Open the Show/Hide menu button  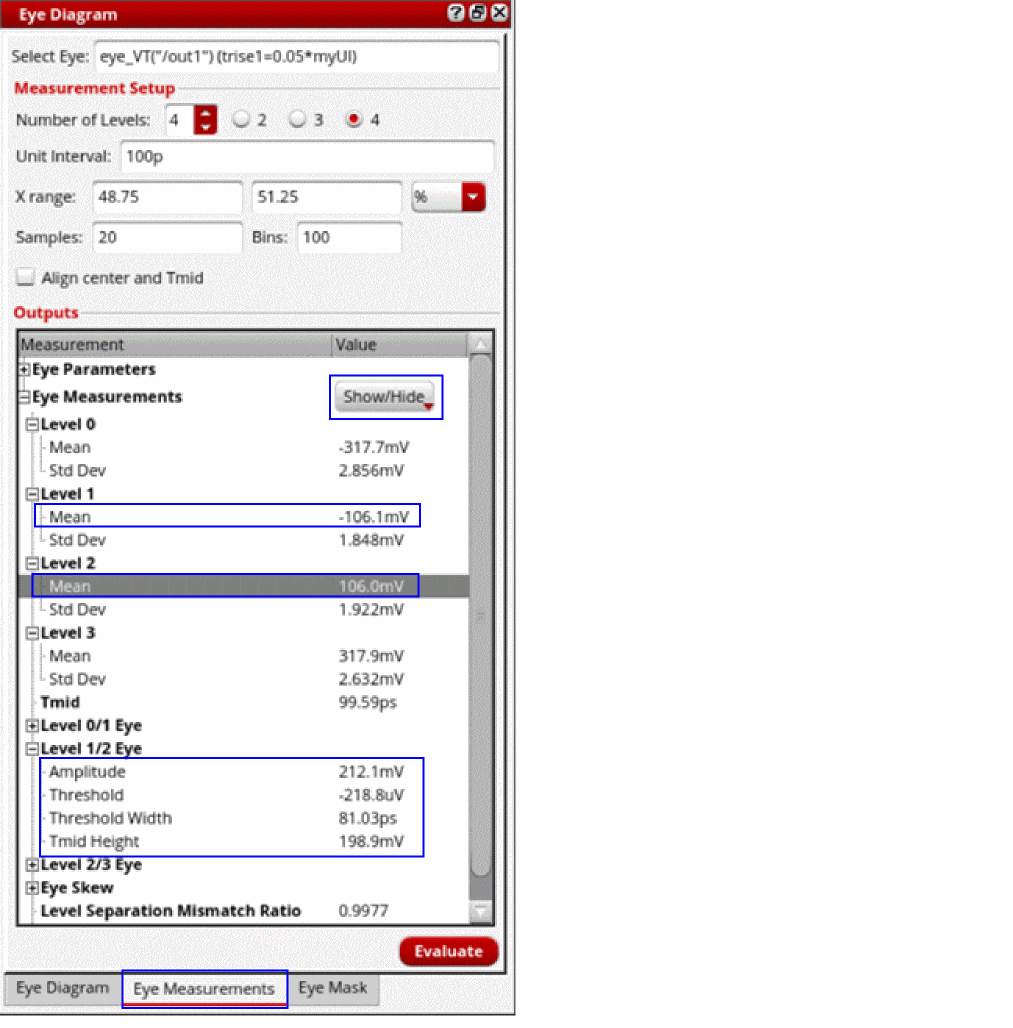point(385,397)
